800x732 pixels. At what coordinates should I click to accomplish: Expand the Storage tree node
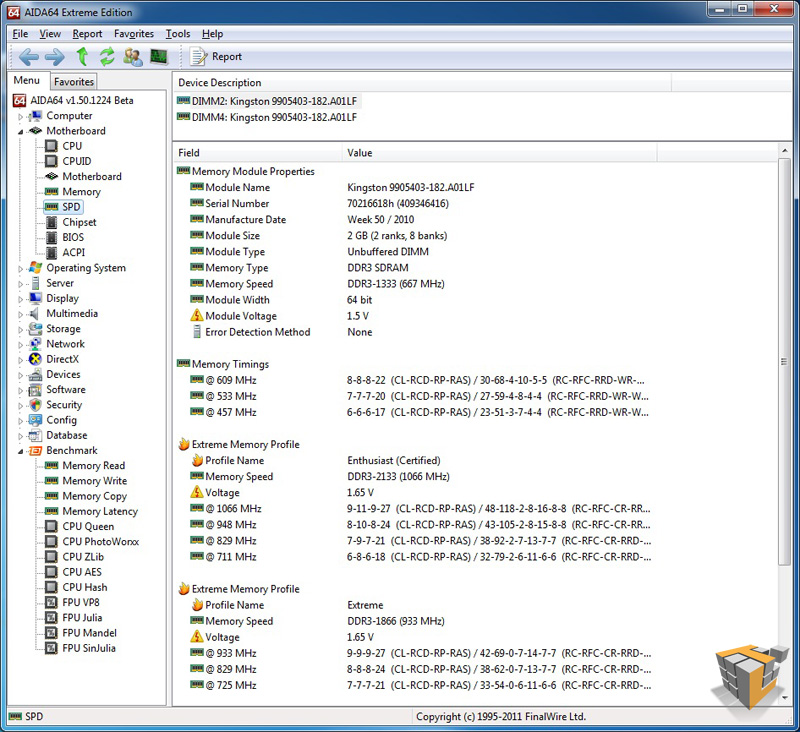20,330
